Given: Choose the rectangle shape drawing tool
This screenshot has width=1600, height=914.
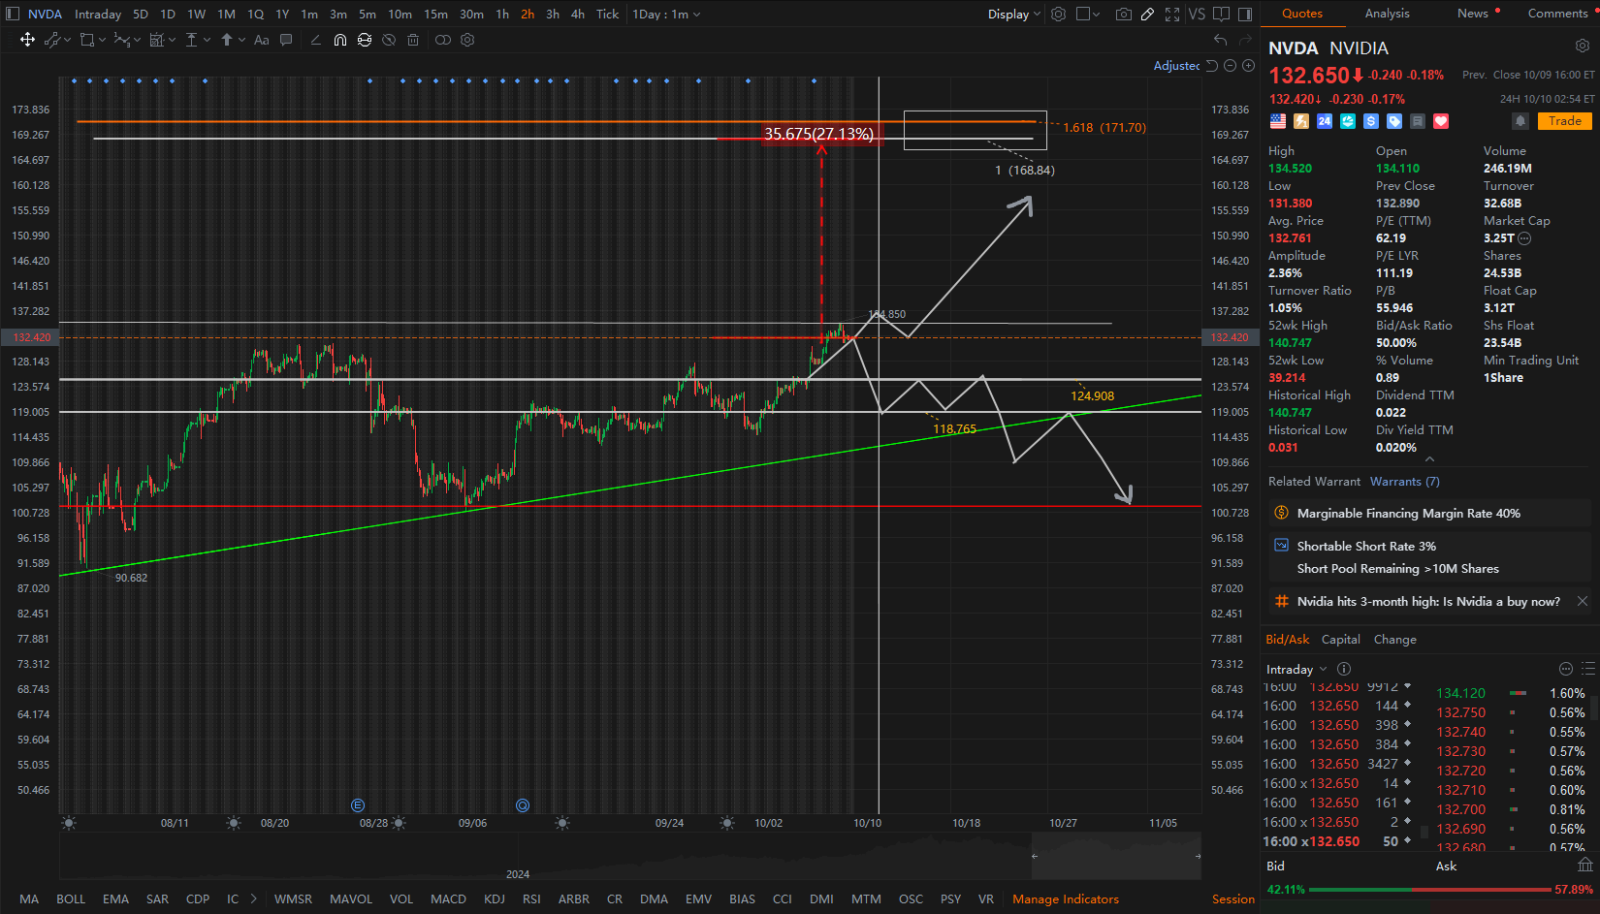Looking at the screenshot, I should (87, 40).
